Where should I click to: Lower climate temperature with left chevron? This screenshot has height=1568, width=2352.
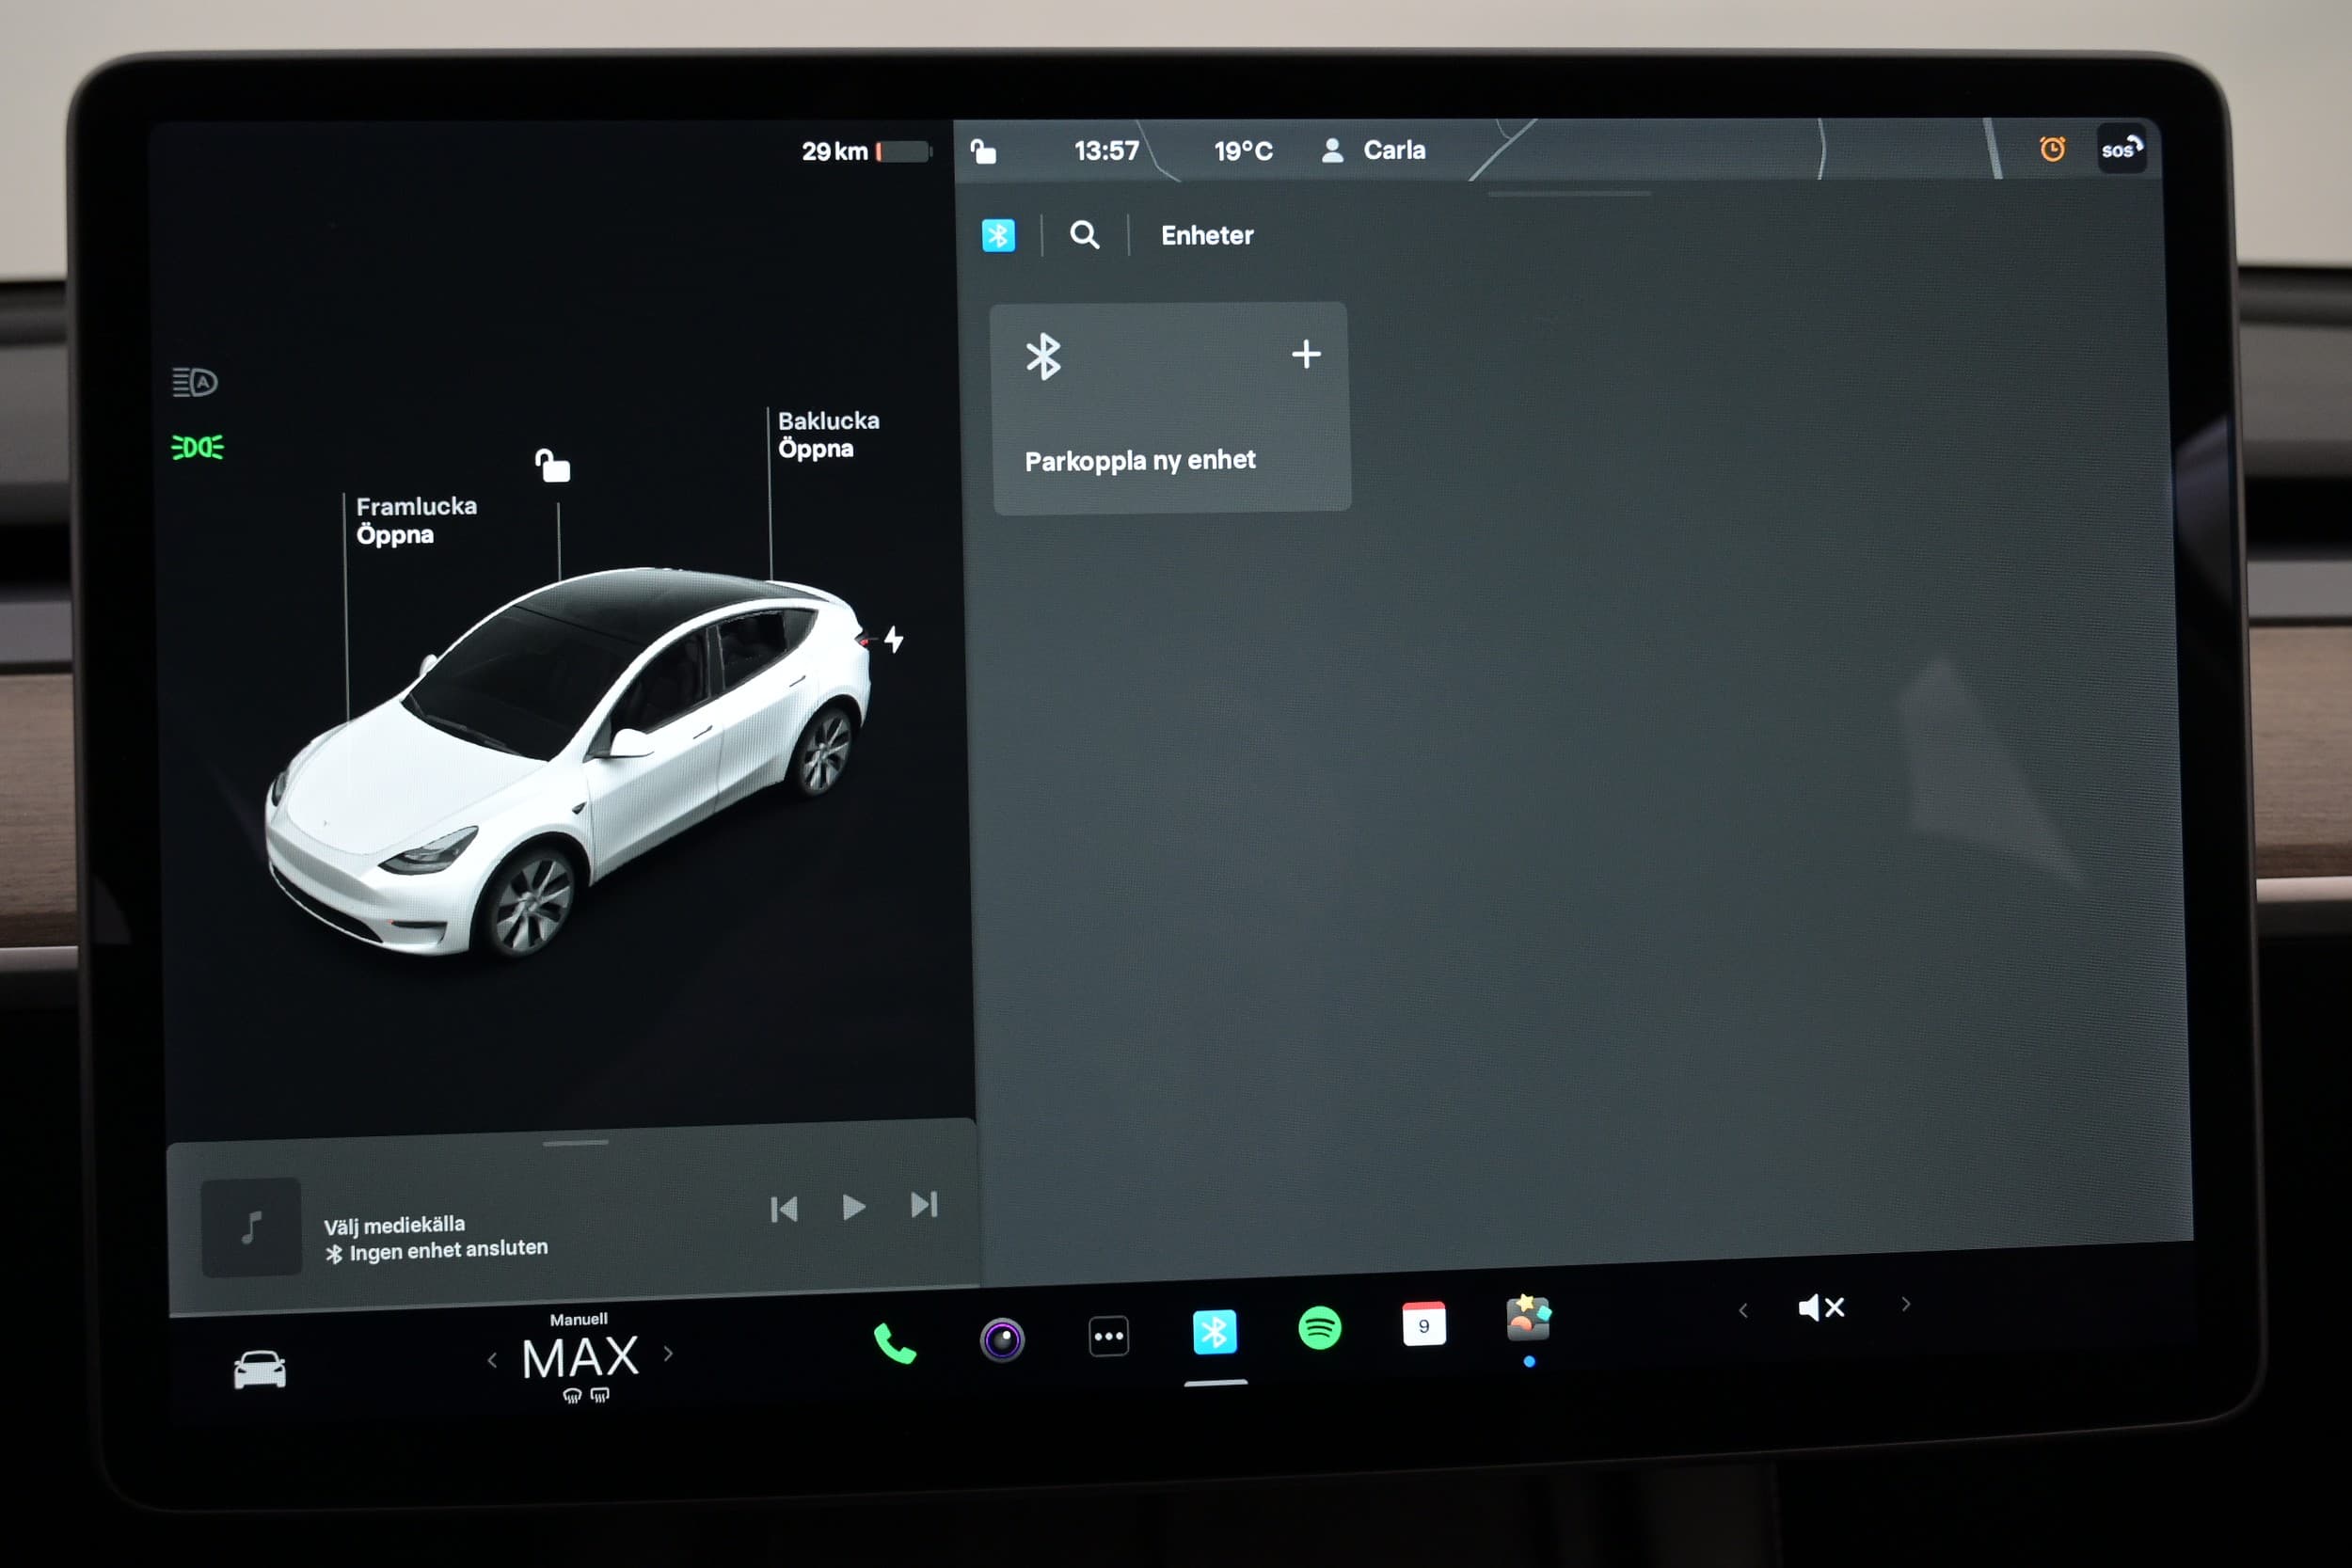click(x=492, y=1360)
